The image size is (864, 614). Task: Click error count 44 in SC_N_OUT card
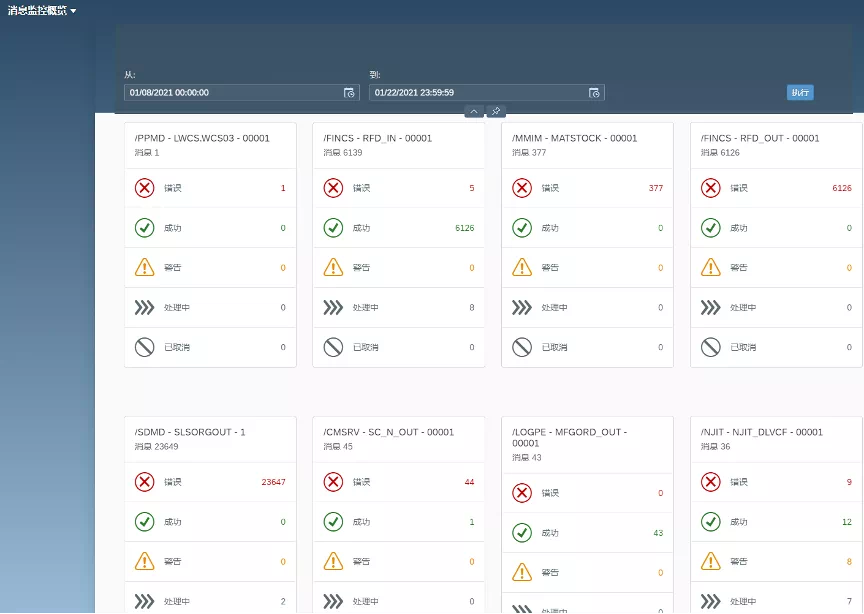click(x=469, y=482)
